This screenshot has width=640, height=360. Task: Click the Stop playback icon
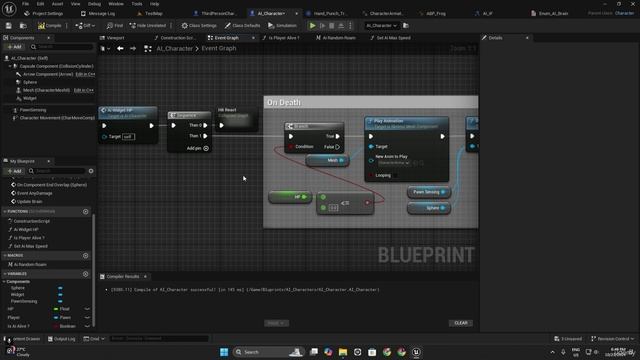pos(331,26)
